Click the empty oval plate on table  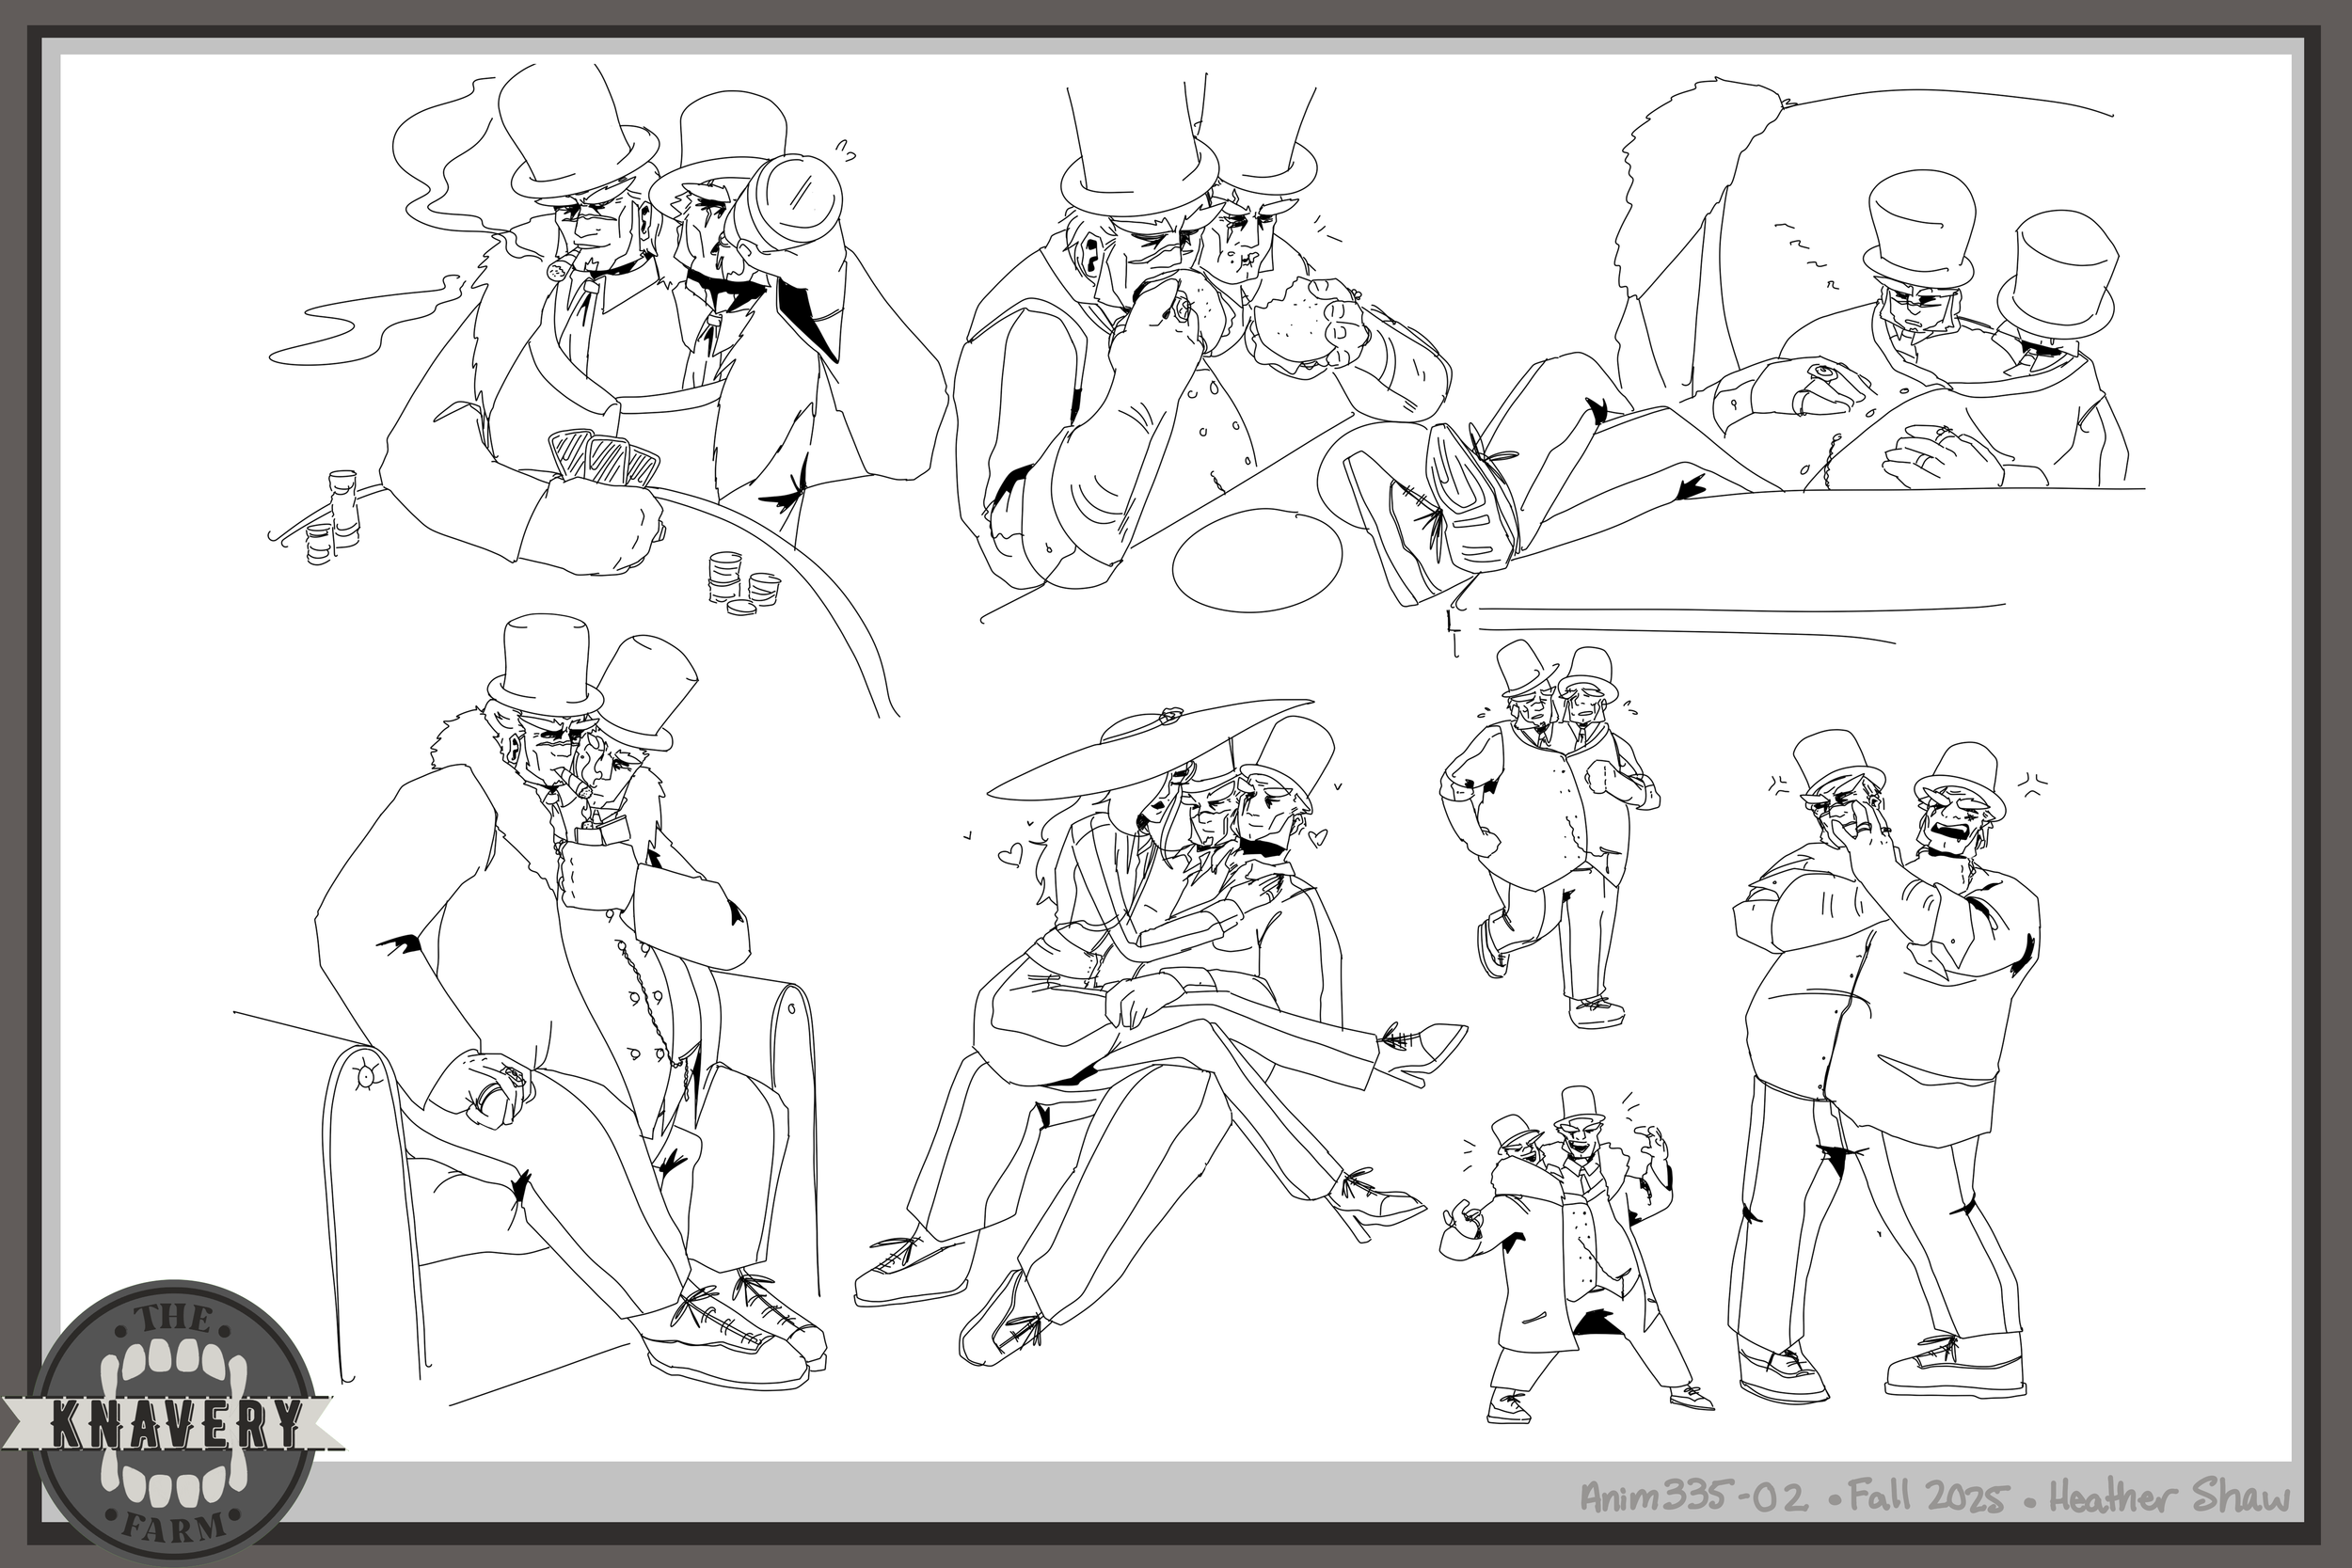tap(1256, 561)
